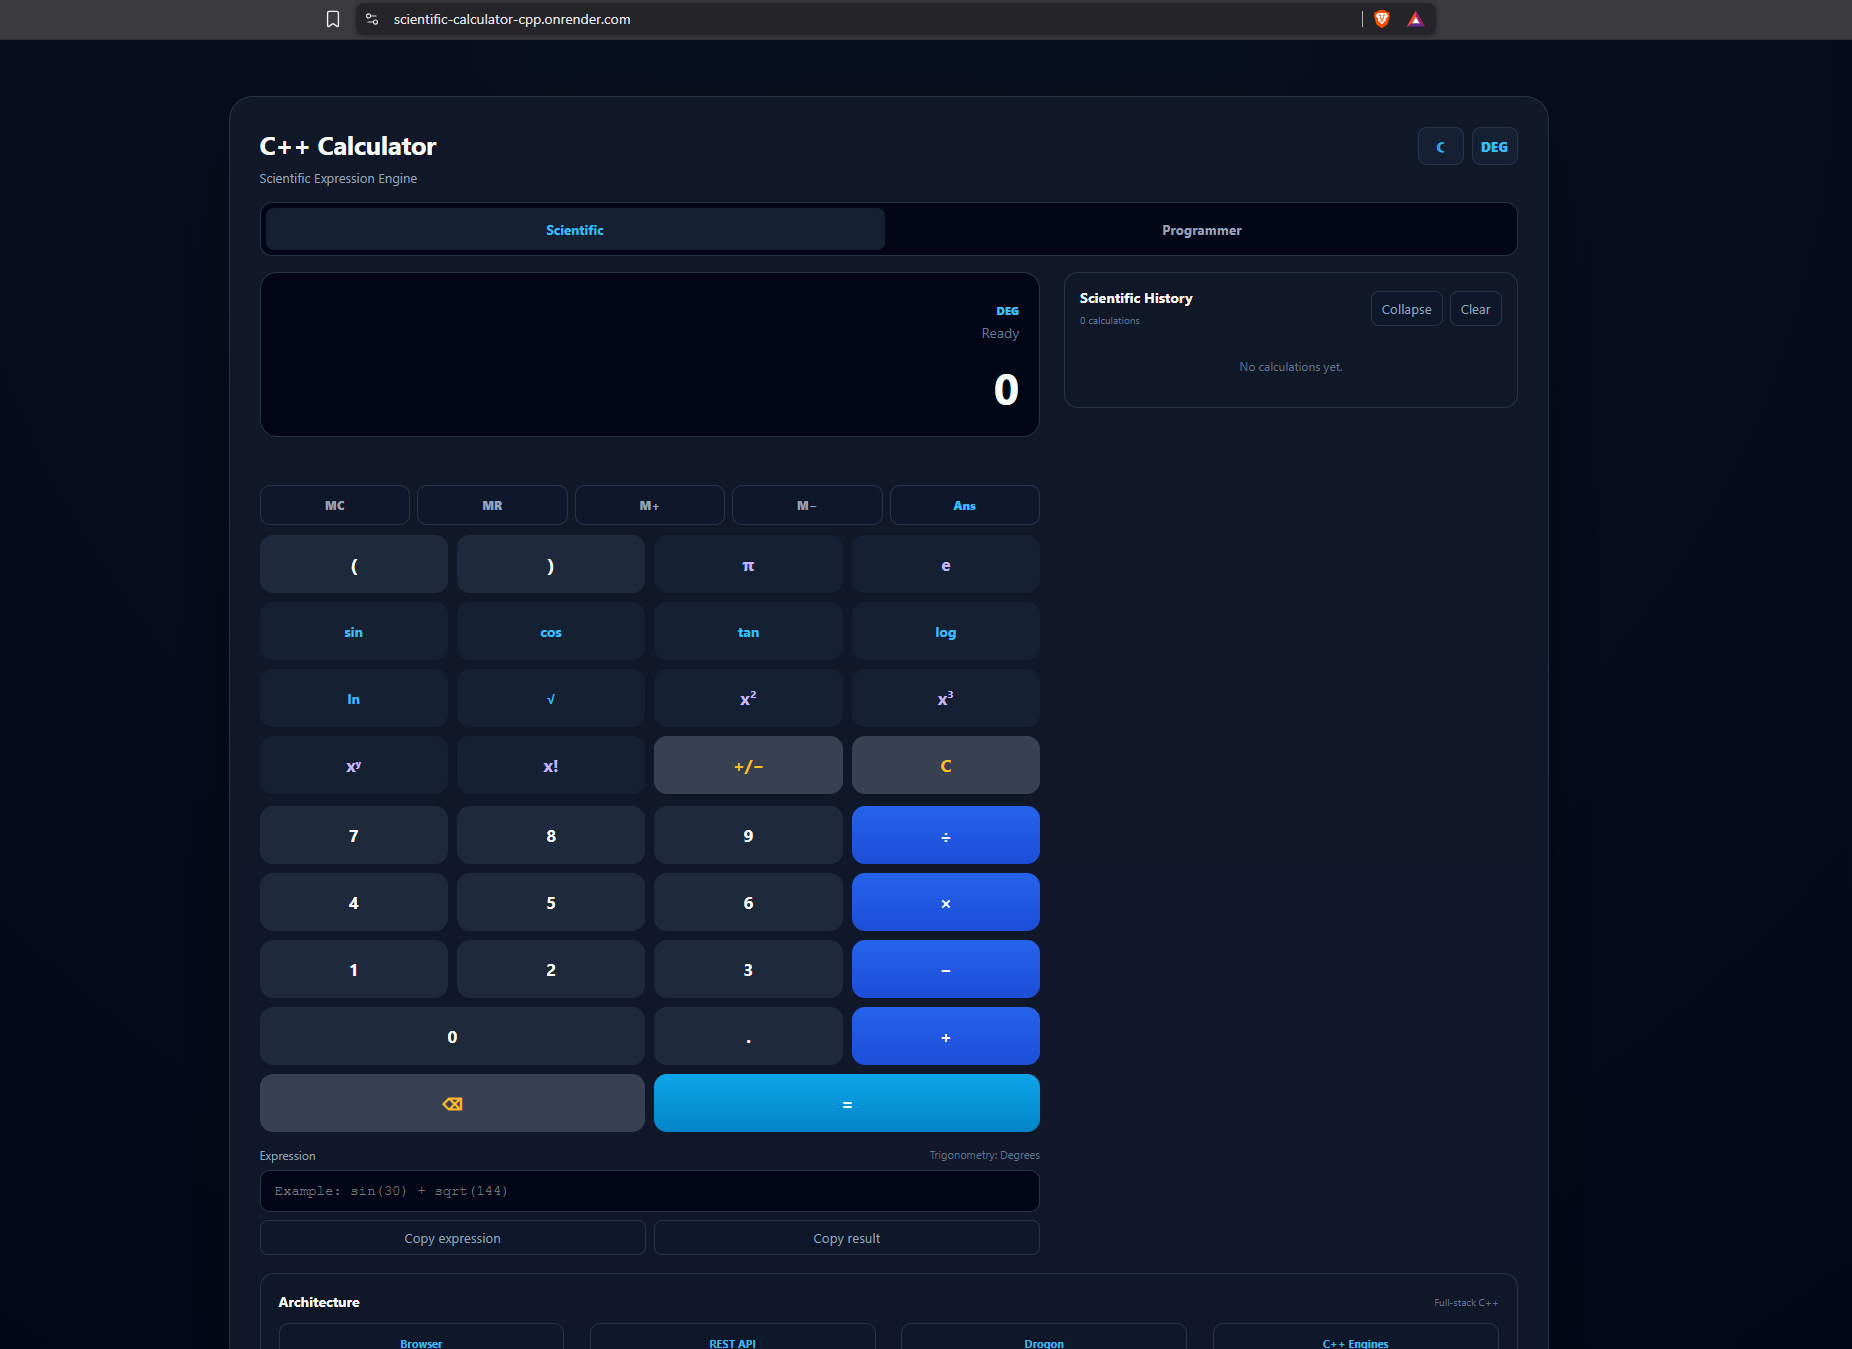Click the '0 calculations' history count
1852x1349 pixels.
[1109, 321]
